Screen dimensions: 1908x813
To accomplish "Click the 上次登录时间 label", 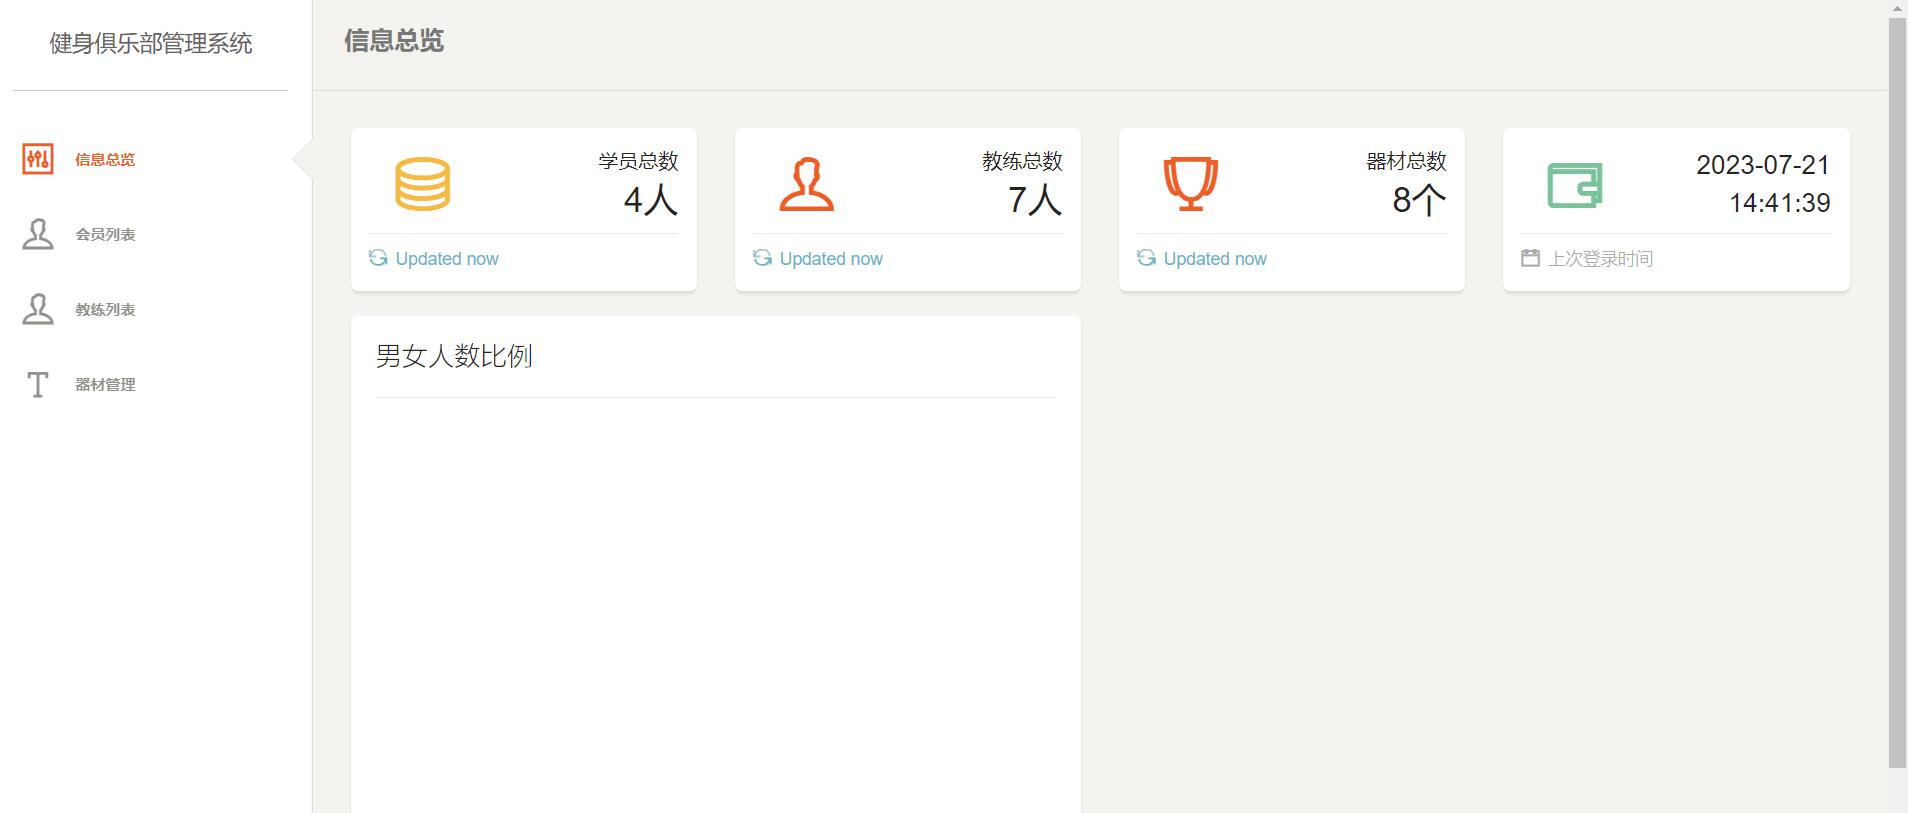I will coord(1600,259).
